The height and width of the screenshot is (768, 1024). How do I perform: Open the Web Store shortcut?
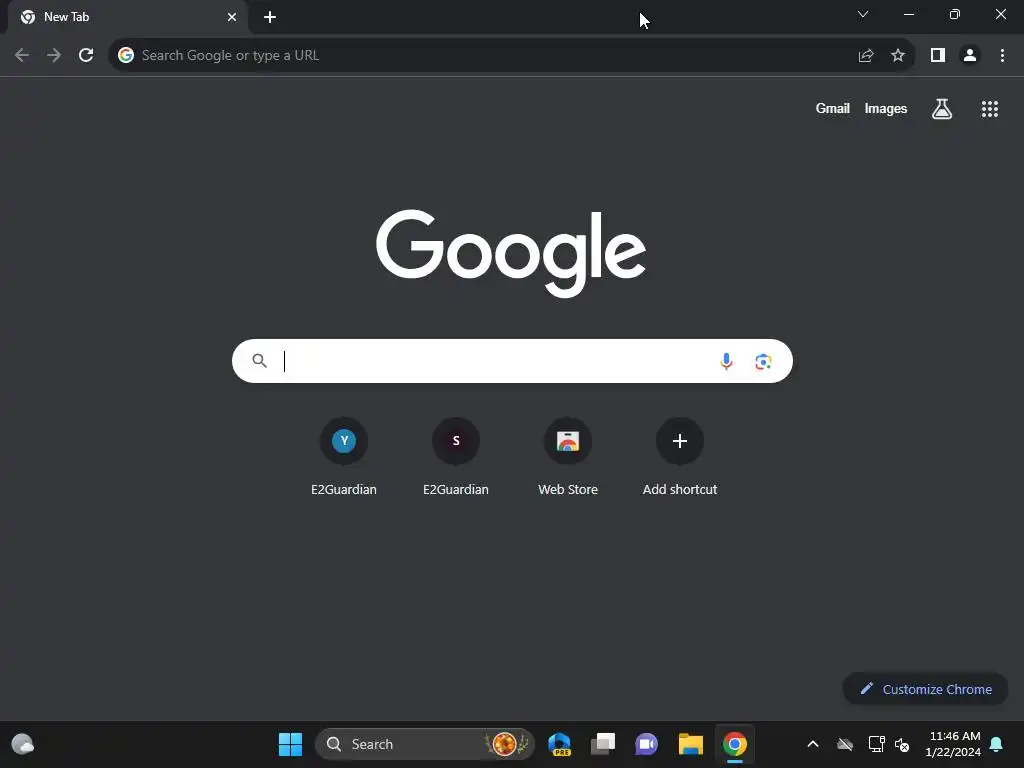pyautogui.click(x=568, y=457)
